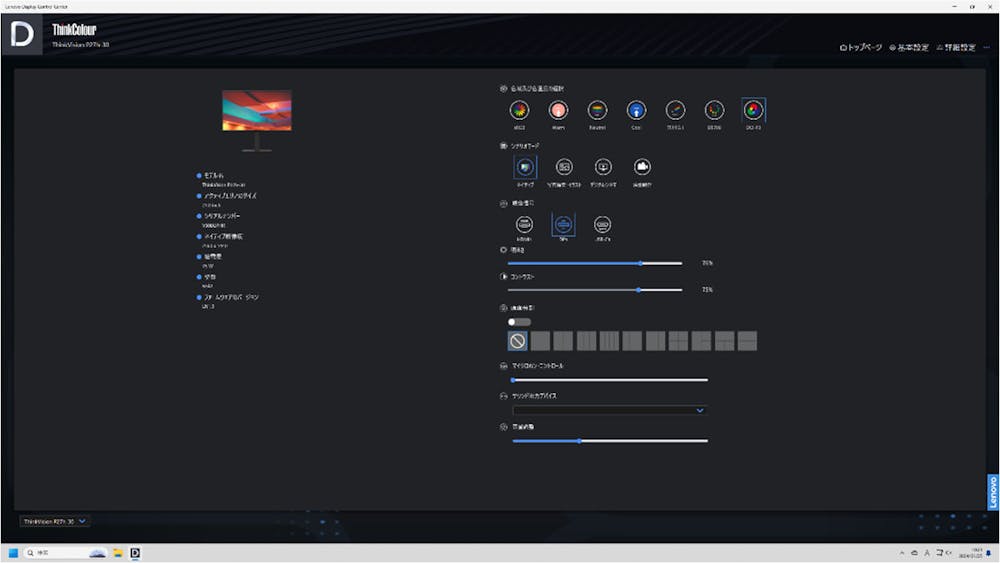1000x563 pixels.
Task: Click the ThinkColour D logo
Action: tap(22, 34)
